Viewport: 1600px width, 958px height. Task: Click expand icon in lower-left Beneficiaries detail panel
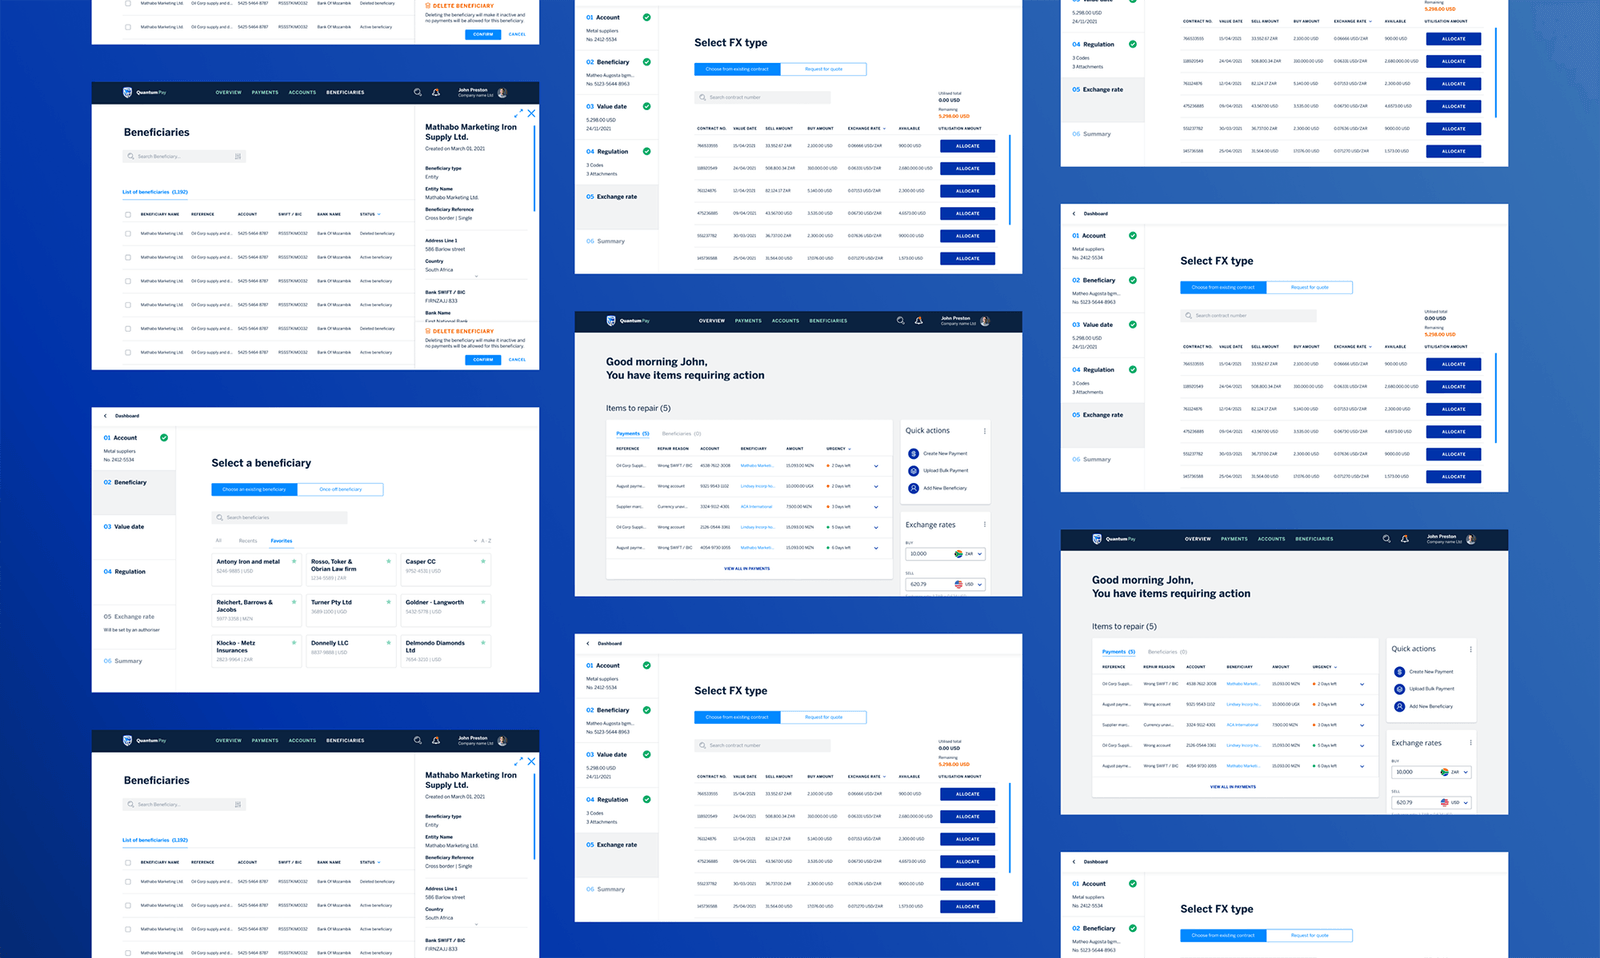(518, 762)
